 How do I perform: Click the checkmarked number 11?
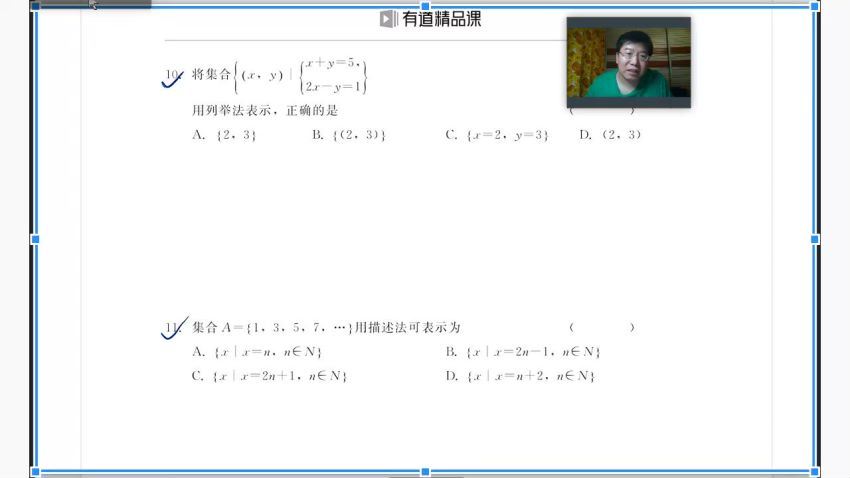pyautogui.click(x=174, y=328)
